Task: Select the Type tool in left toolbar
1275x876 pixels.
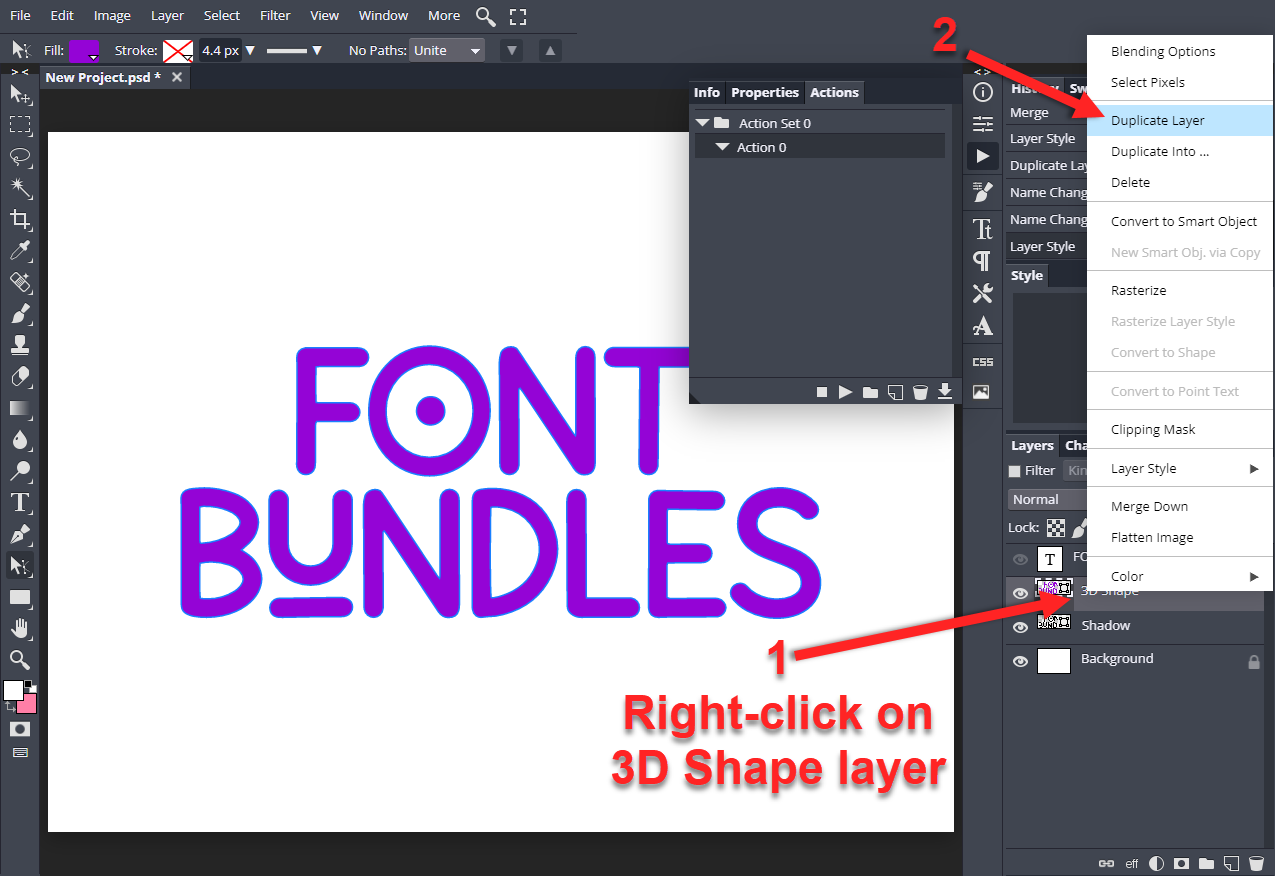Action: (20, 503)
